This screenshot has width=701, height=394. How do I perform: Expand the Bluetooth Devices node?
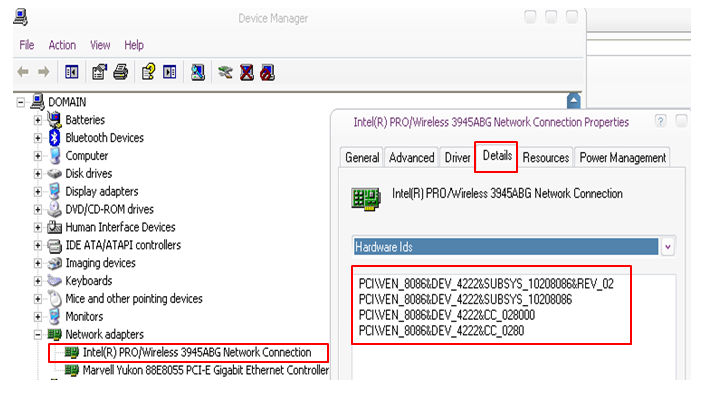tap(38, 138)
